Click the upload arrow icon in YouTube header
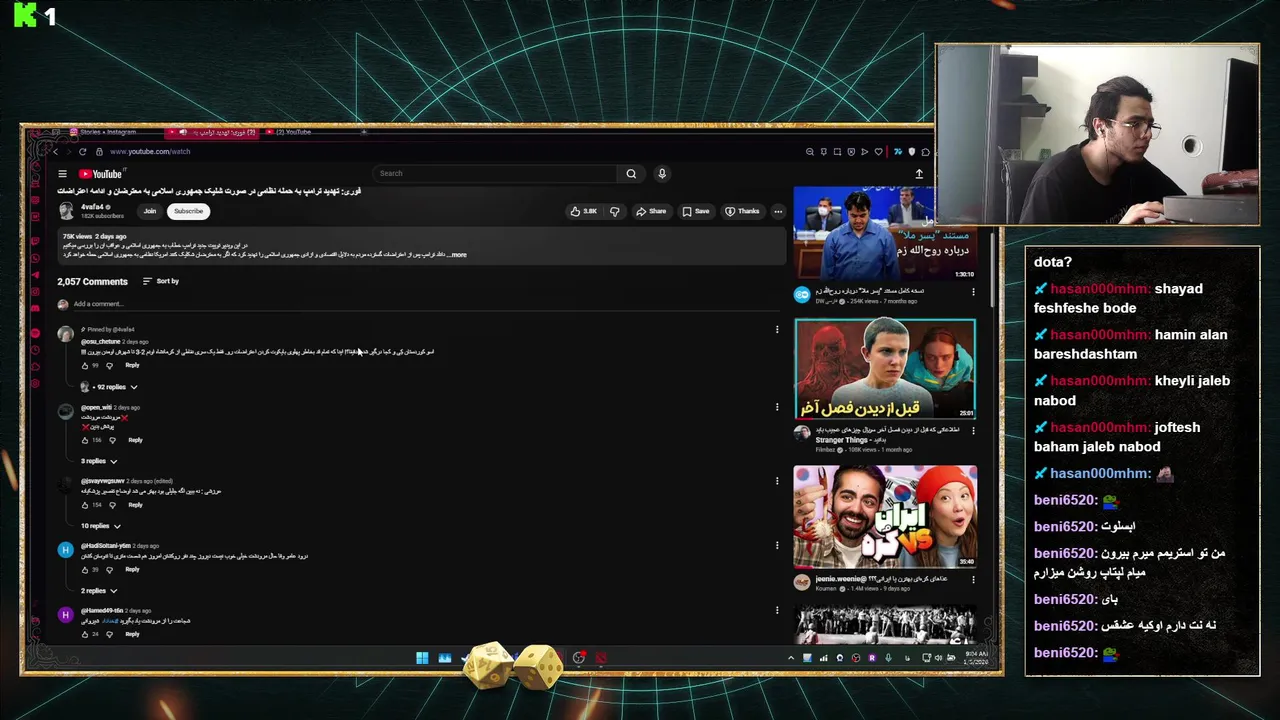This screenshot has width=1280, height=720. click(919, 174)
